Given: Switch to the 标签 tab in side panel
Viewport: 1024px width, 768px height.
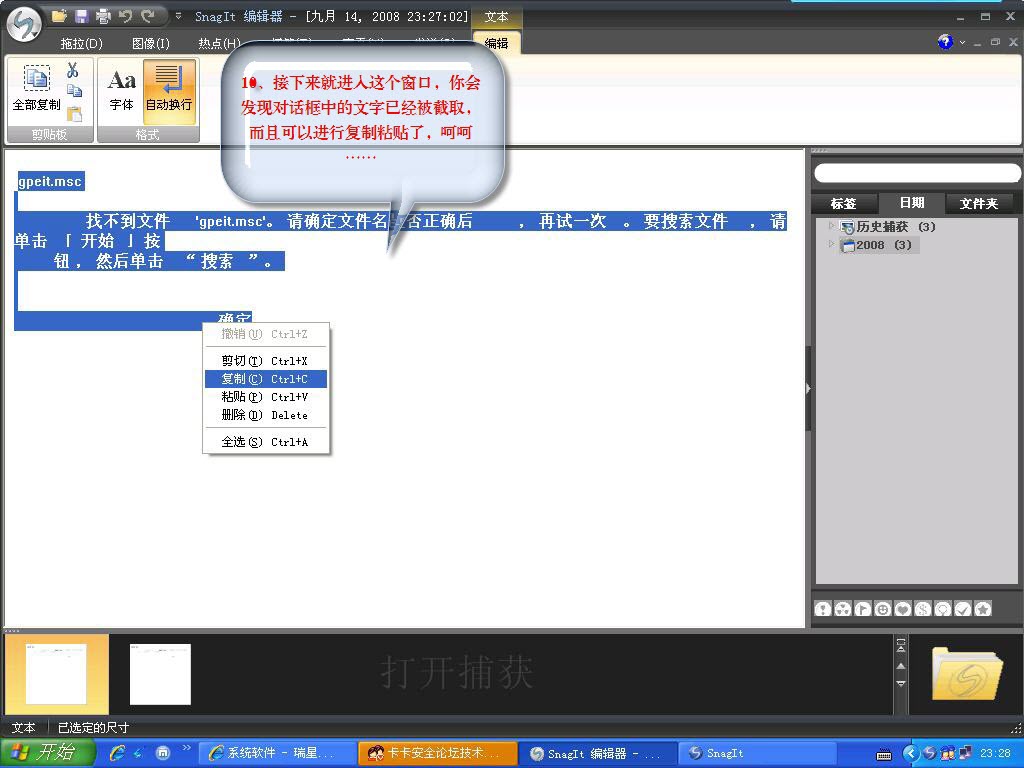Looking at the screenshot, I should [x=843, y=204].
